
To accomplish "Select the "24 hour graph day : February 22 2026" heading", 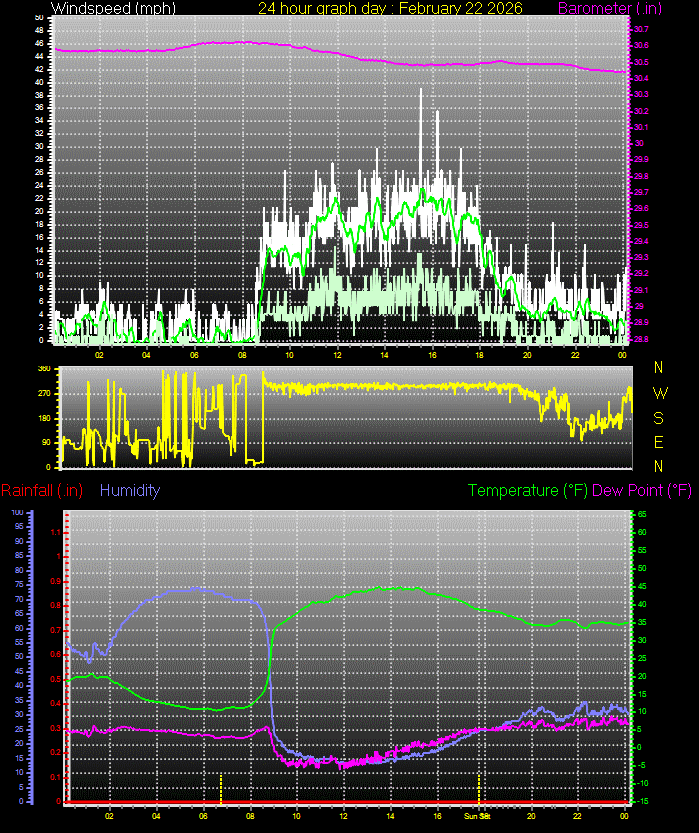I will (390, 8).
